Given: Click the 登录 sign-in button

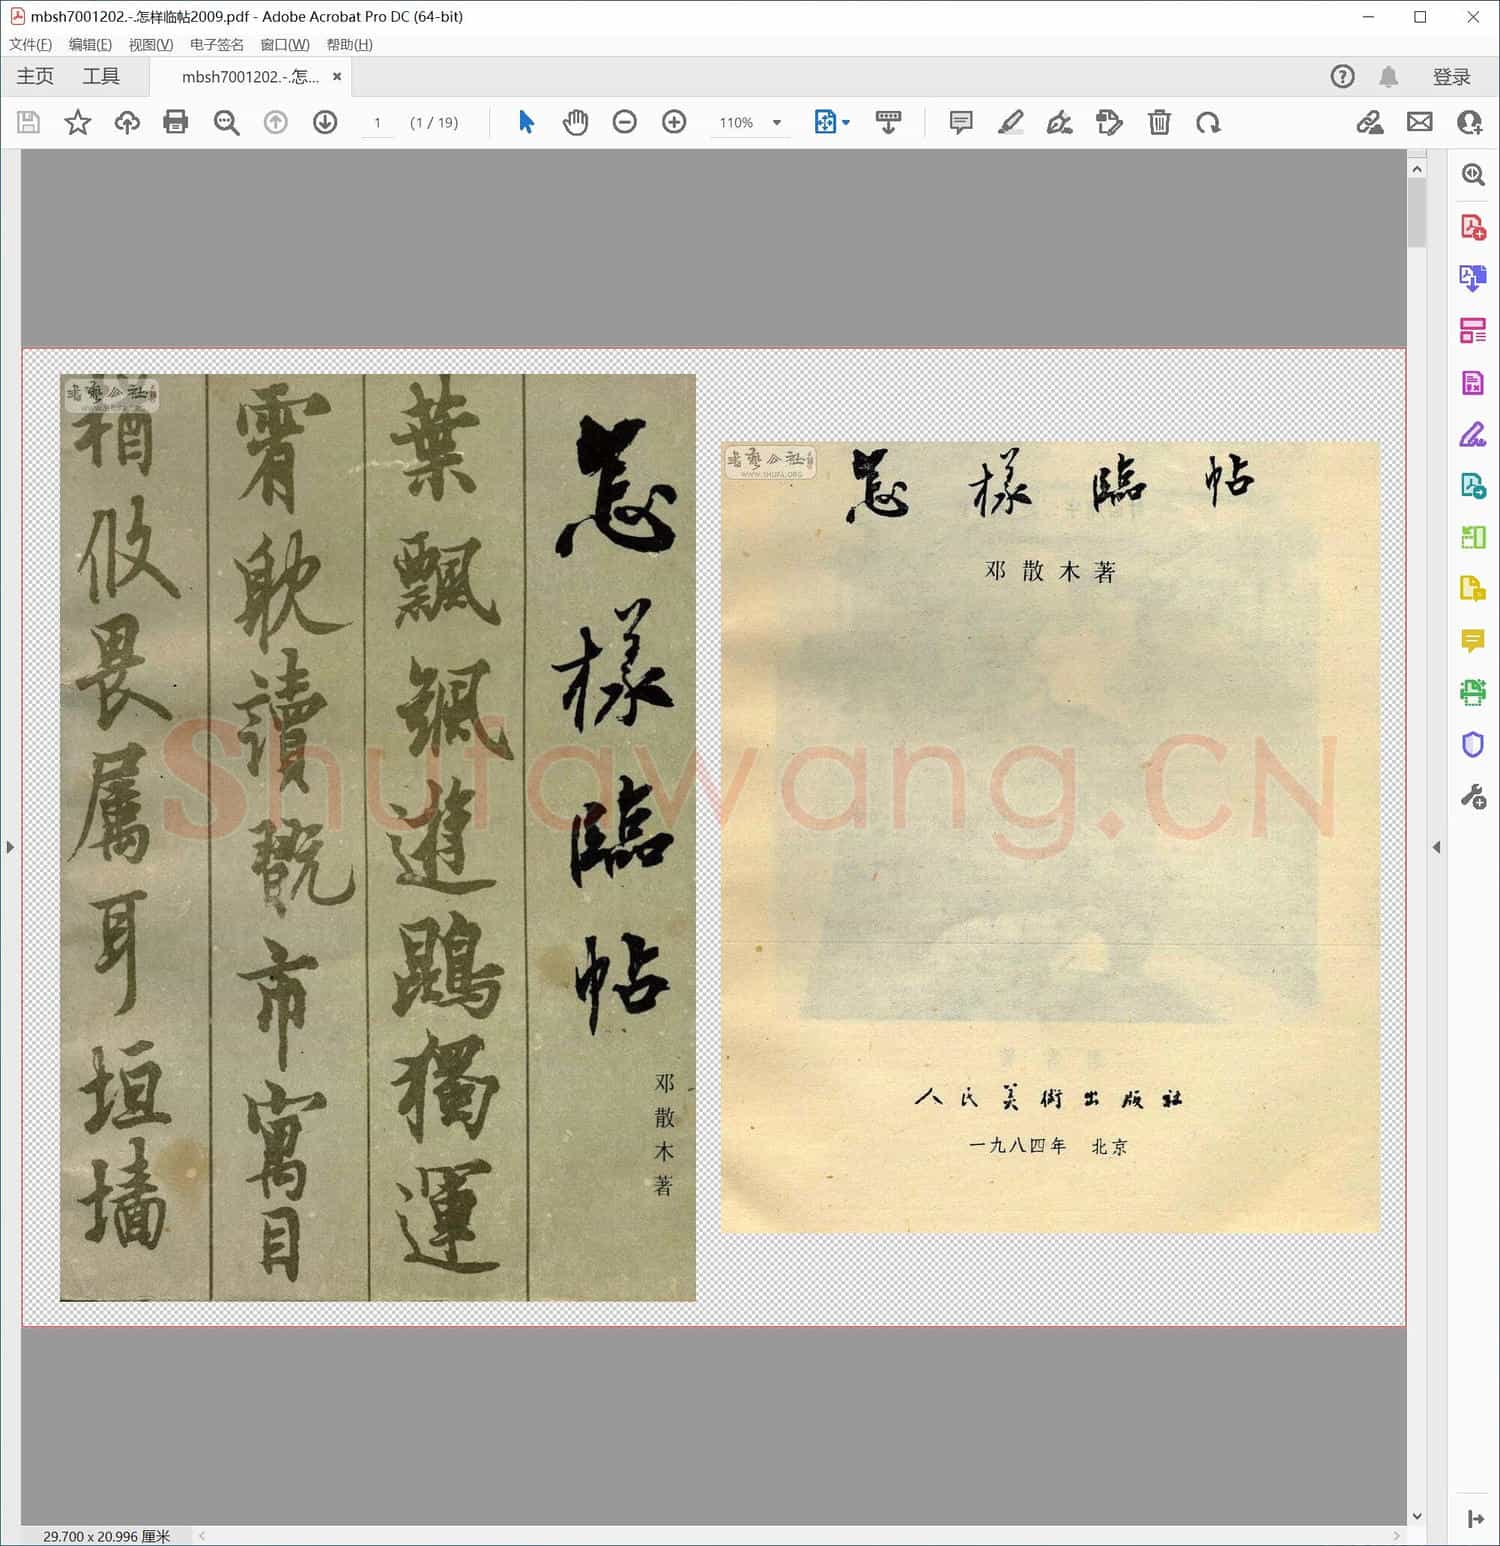Looking at the screenshot, I should (1451, 77).
